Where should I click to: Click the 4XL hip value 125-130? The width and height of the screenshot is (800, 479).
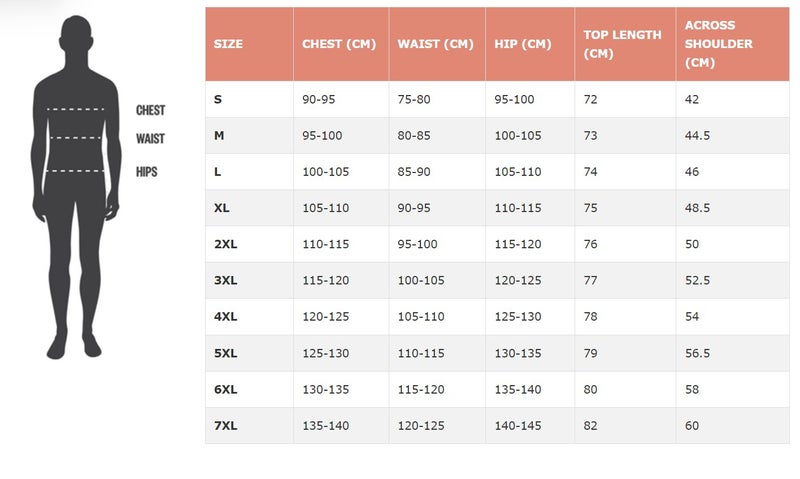[x=518, y=317]
